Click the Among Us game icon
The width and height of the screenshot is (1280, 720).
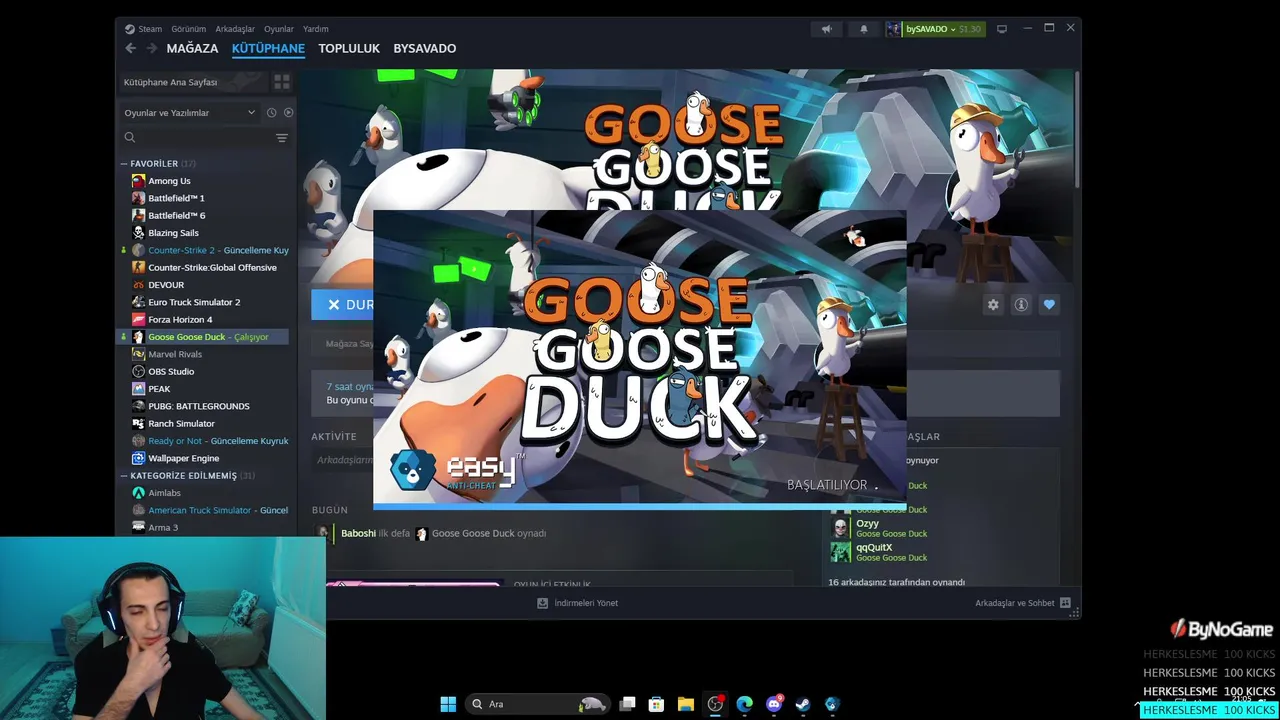[x=138, y=181]
